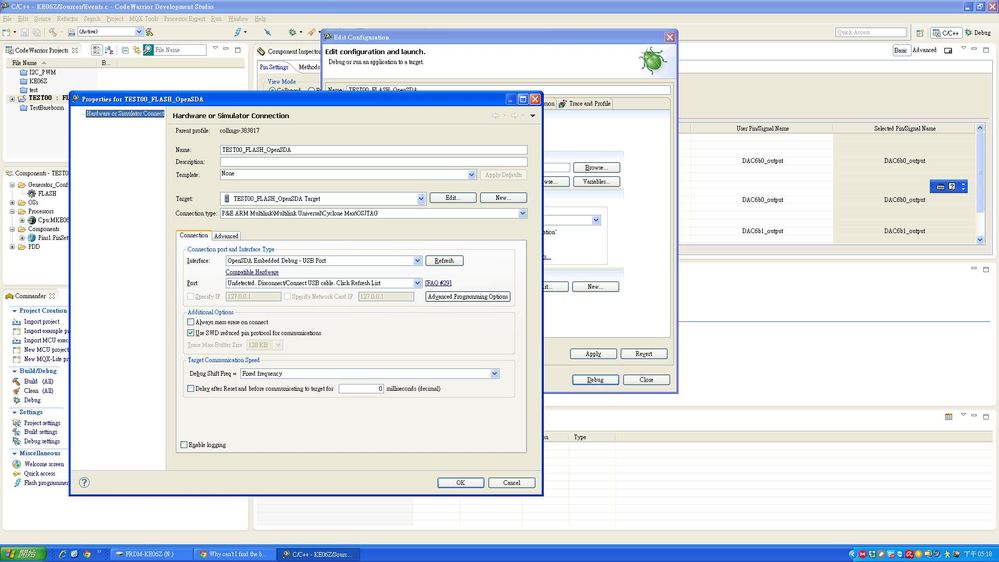
Task: Click the New toolbar icon in CodeWarrior
Action: pyautogui.click(x=8, y=32)
